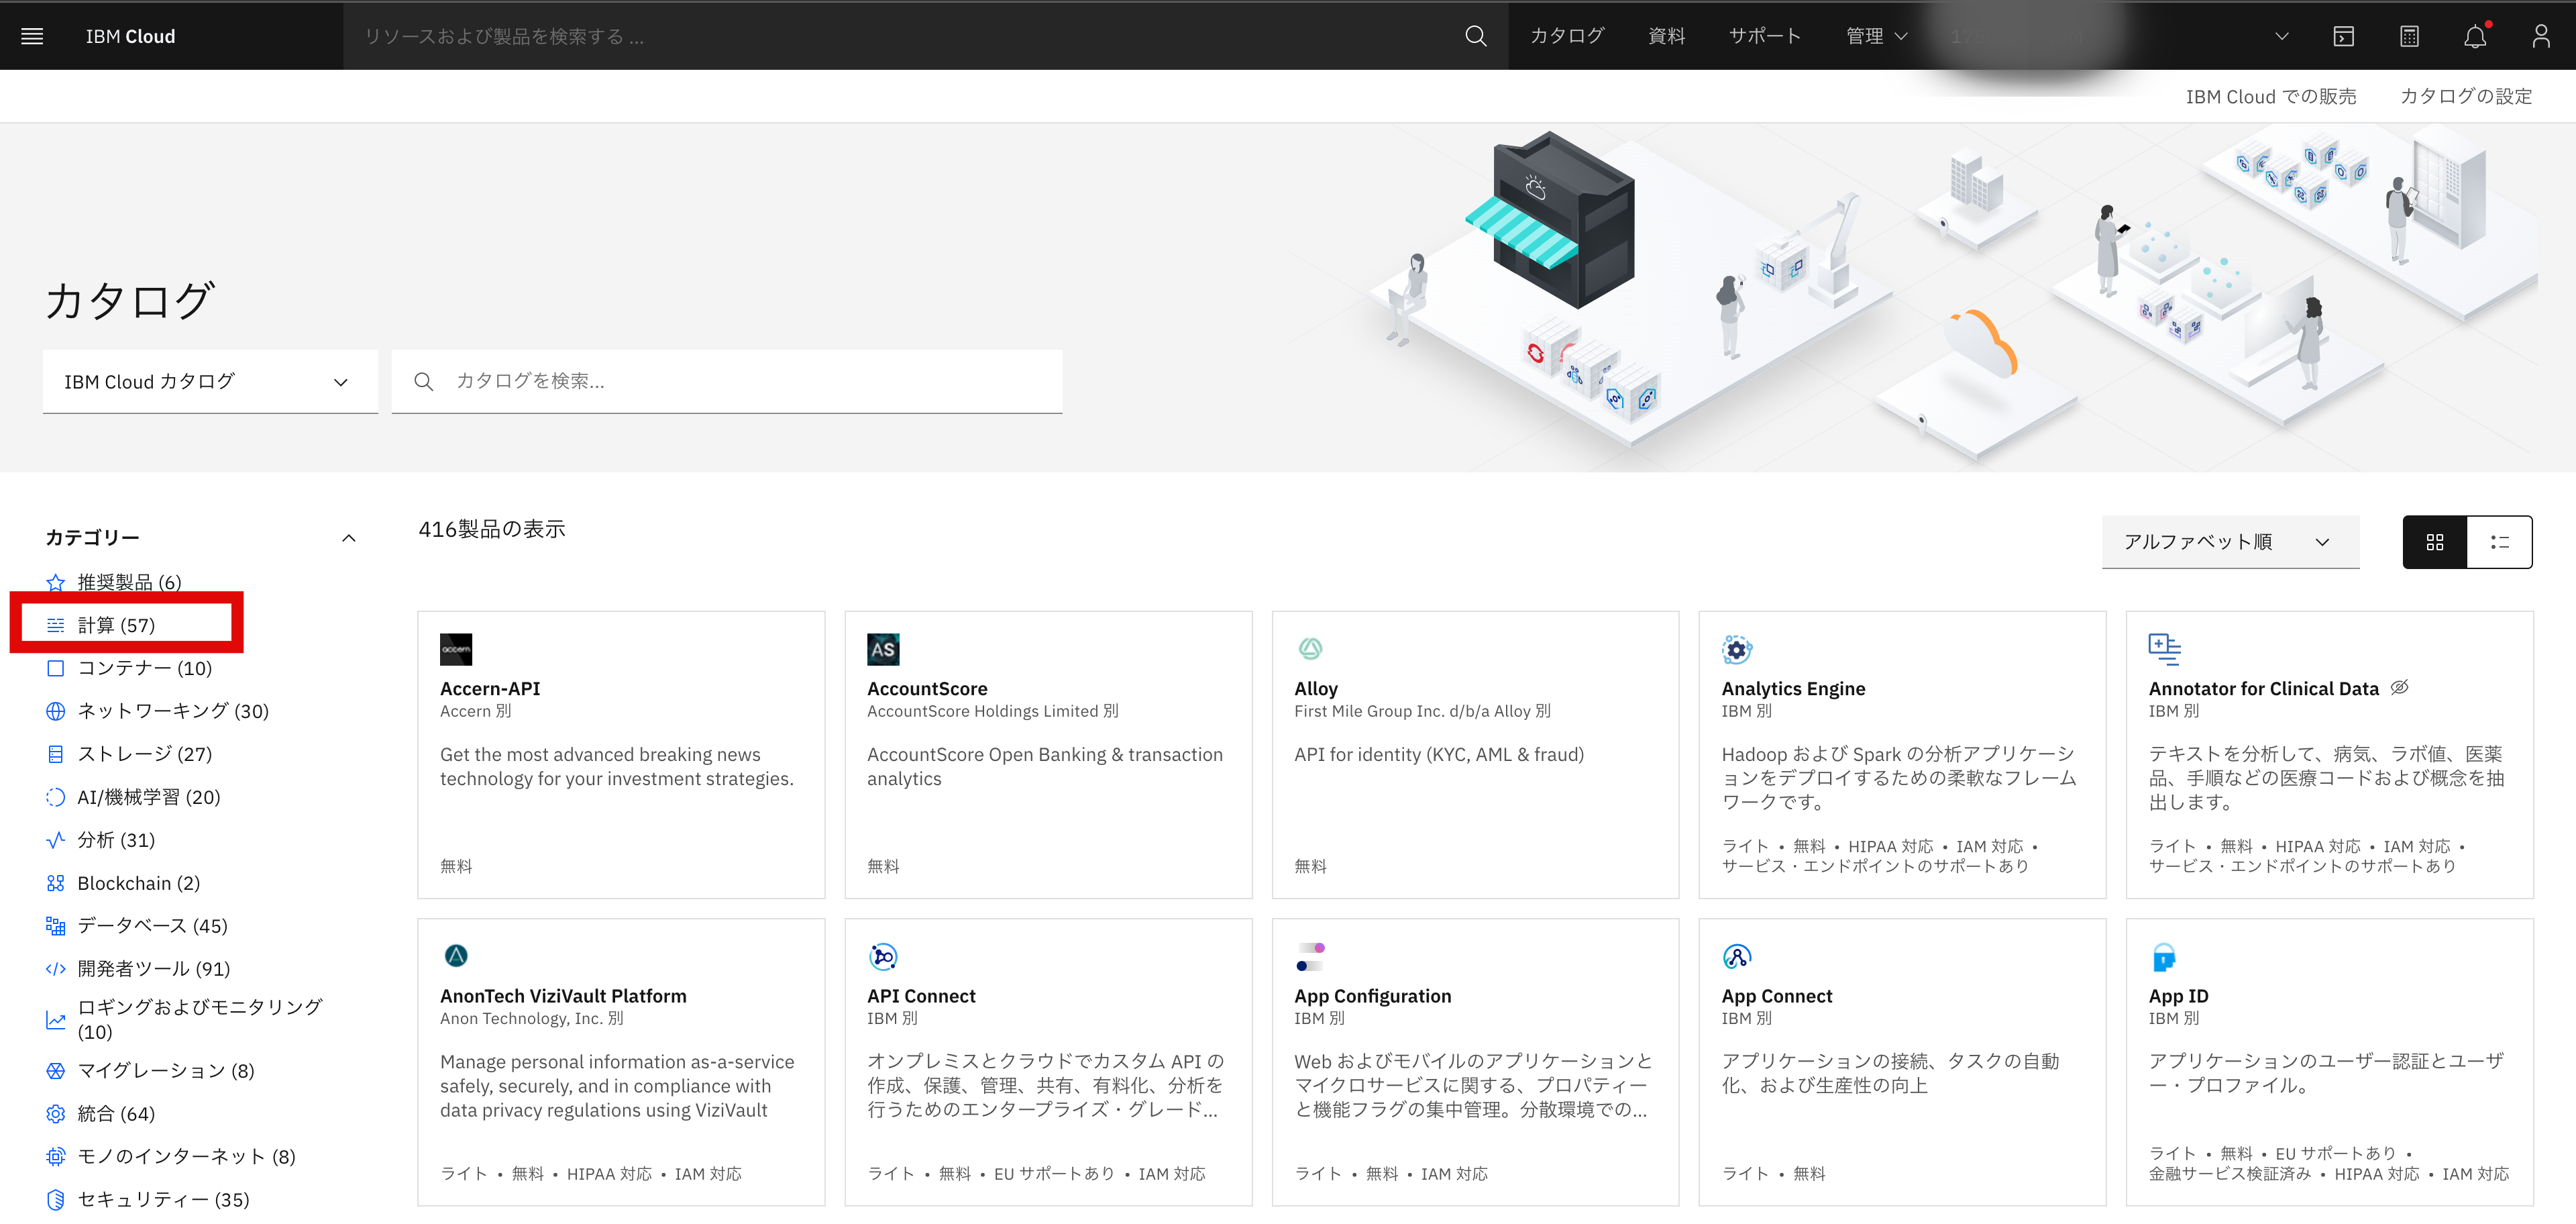Open the アルファベット順 sort dropdown

click(x=2229, y=542)
